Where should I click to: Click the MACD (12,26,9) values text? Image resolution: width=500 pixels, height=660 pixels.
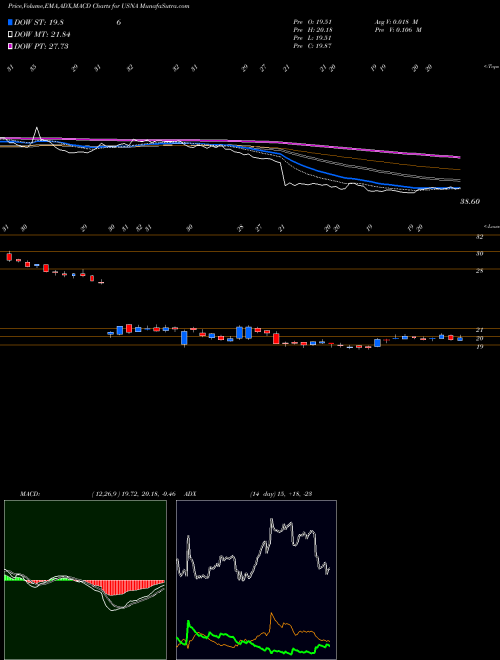click(x=134, y=494)
